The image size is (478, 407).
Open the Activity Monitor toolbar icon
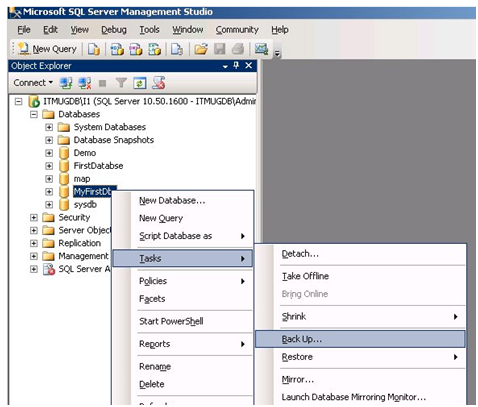(261, 49)
